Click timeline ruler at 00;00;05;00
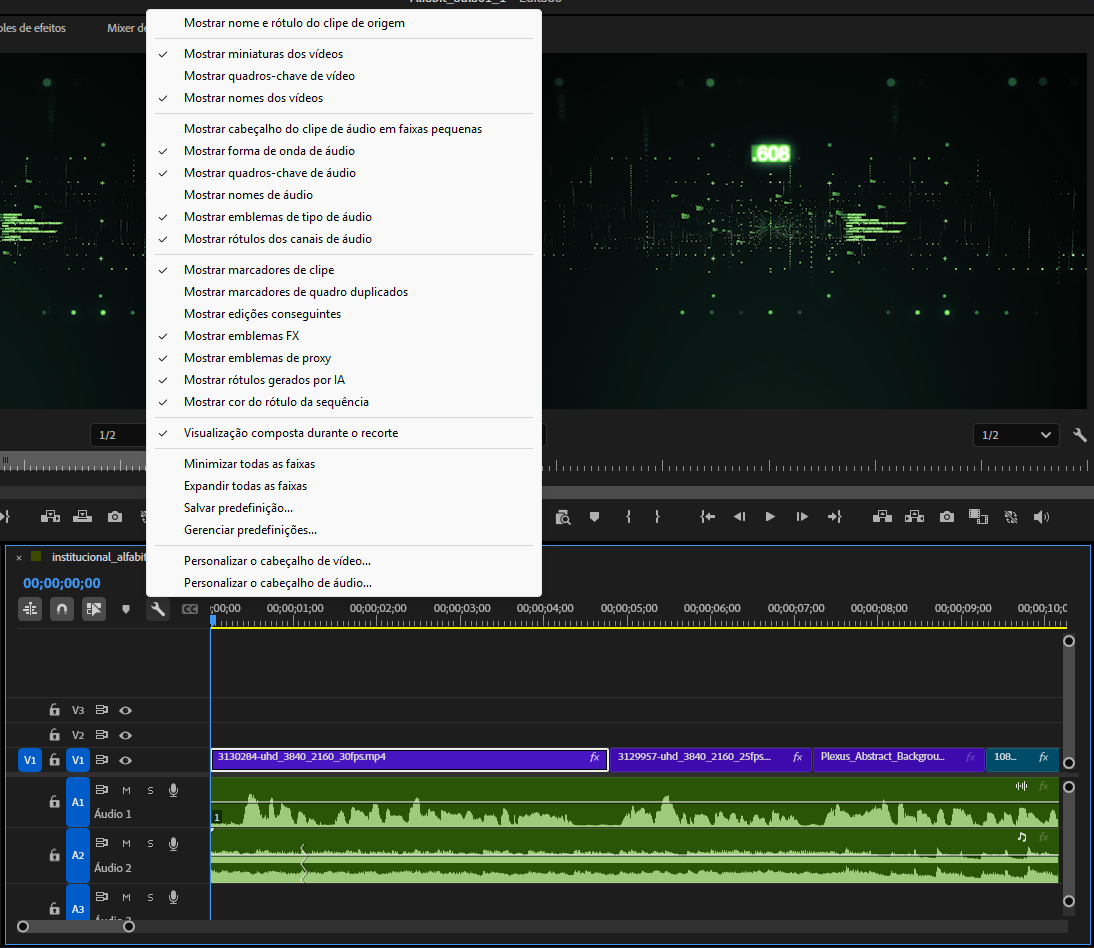The image size is (1094, 948). pos(629,609)
